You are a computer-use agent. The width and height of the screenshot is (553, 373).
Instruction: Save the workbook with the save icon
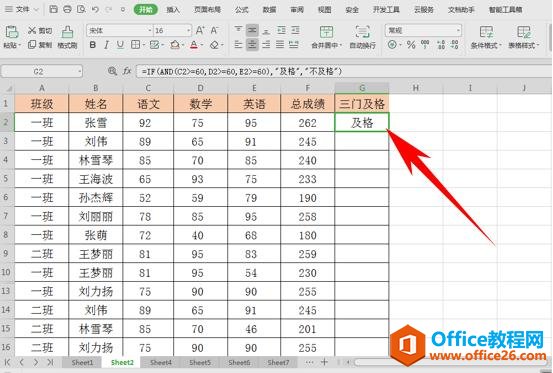coord(53,9)
